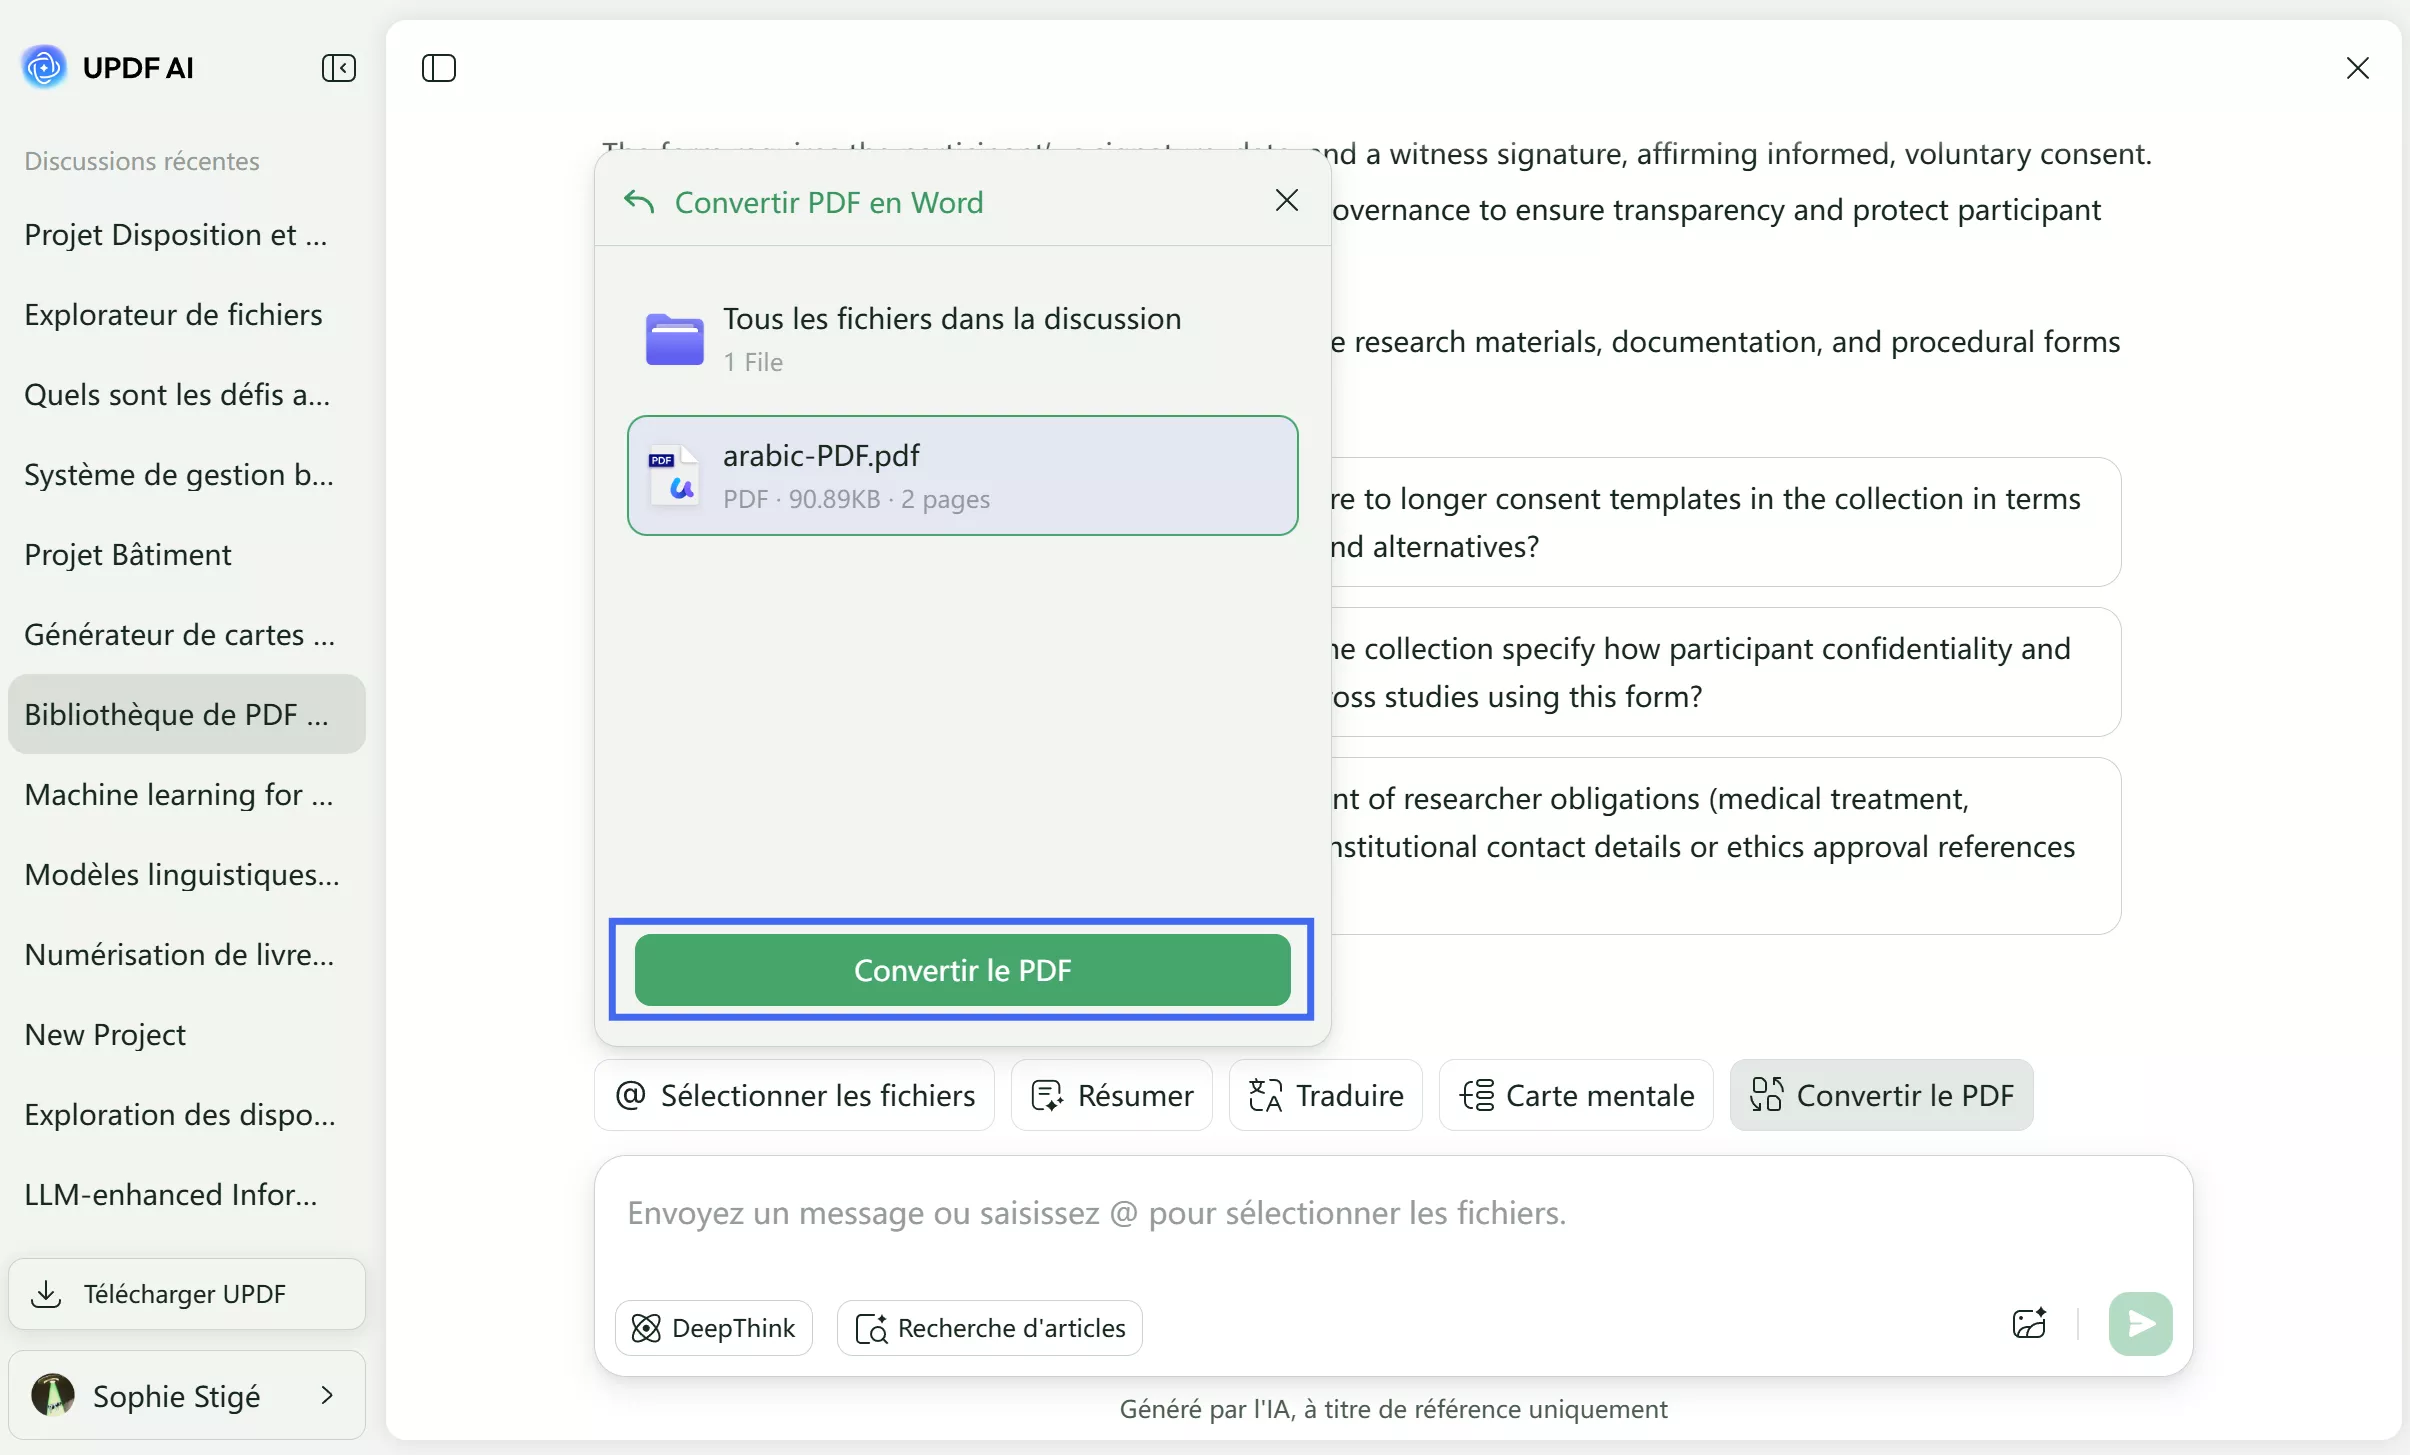Select the Résumer summarize icon
This screenshot has width=2410, height=1455.
1047,1095
